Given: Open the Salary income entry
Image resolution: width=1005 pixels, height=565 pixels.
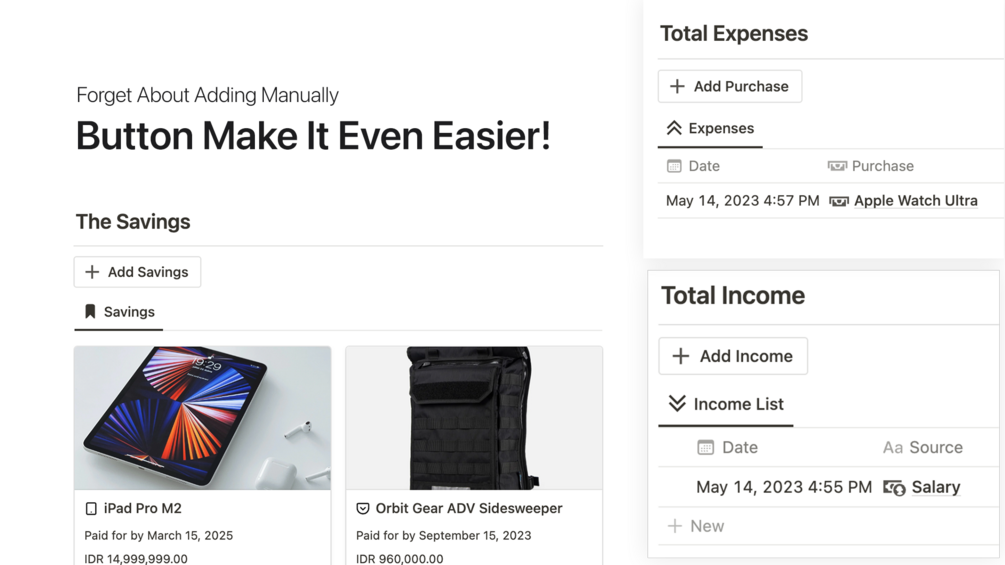Looking at the screenshot, I should click(936, 487).
